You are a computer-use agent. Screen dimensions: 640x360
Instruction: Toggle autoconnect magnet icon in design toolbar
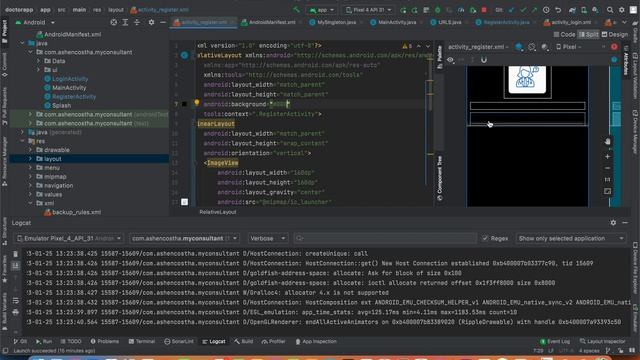point(484,60)
